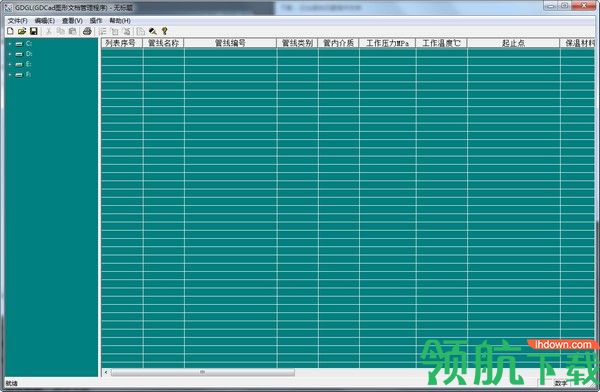
Task: Select the C: label in tree
Action: point(29,44)
